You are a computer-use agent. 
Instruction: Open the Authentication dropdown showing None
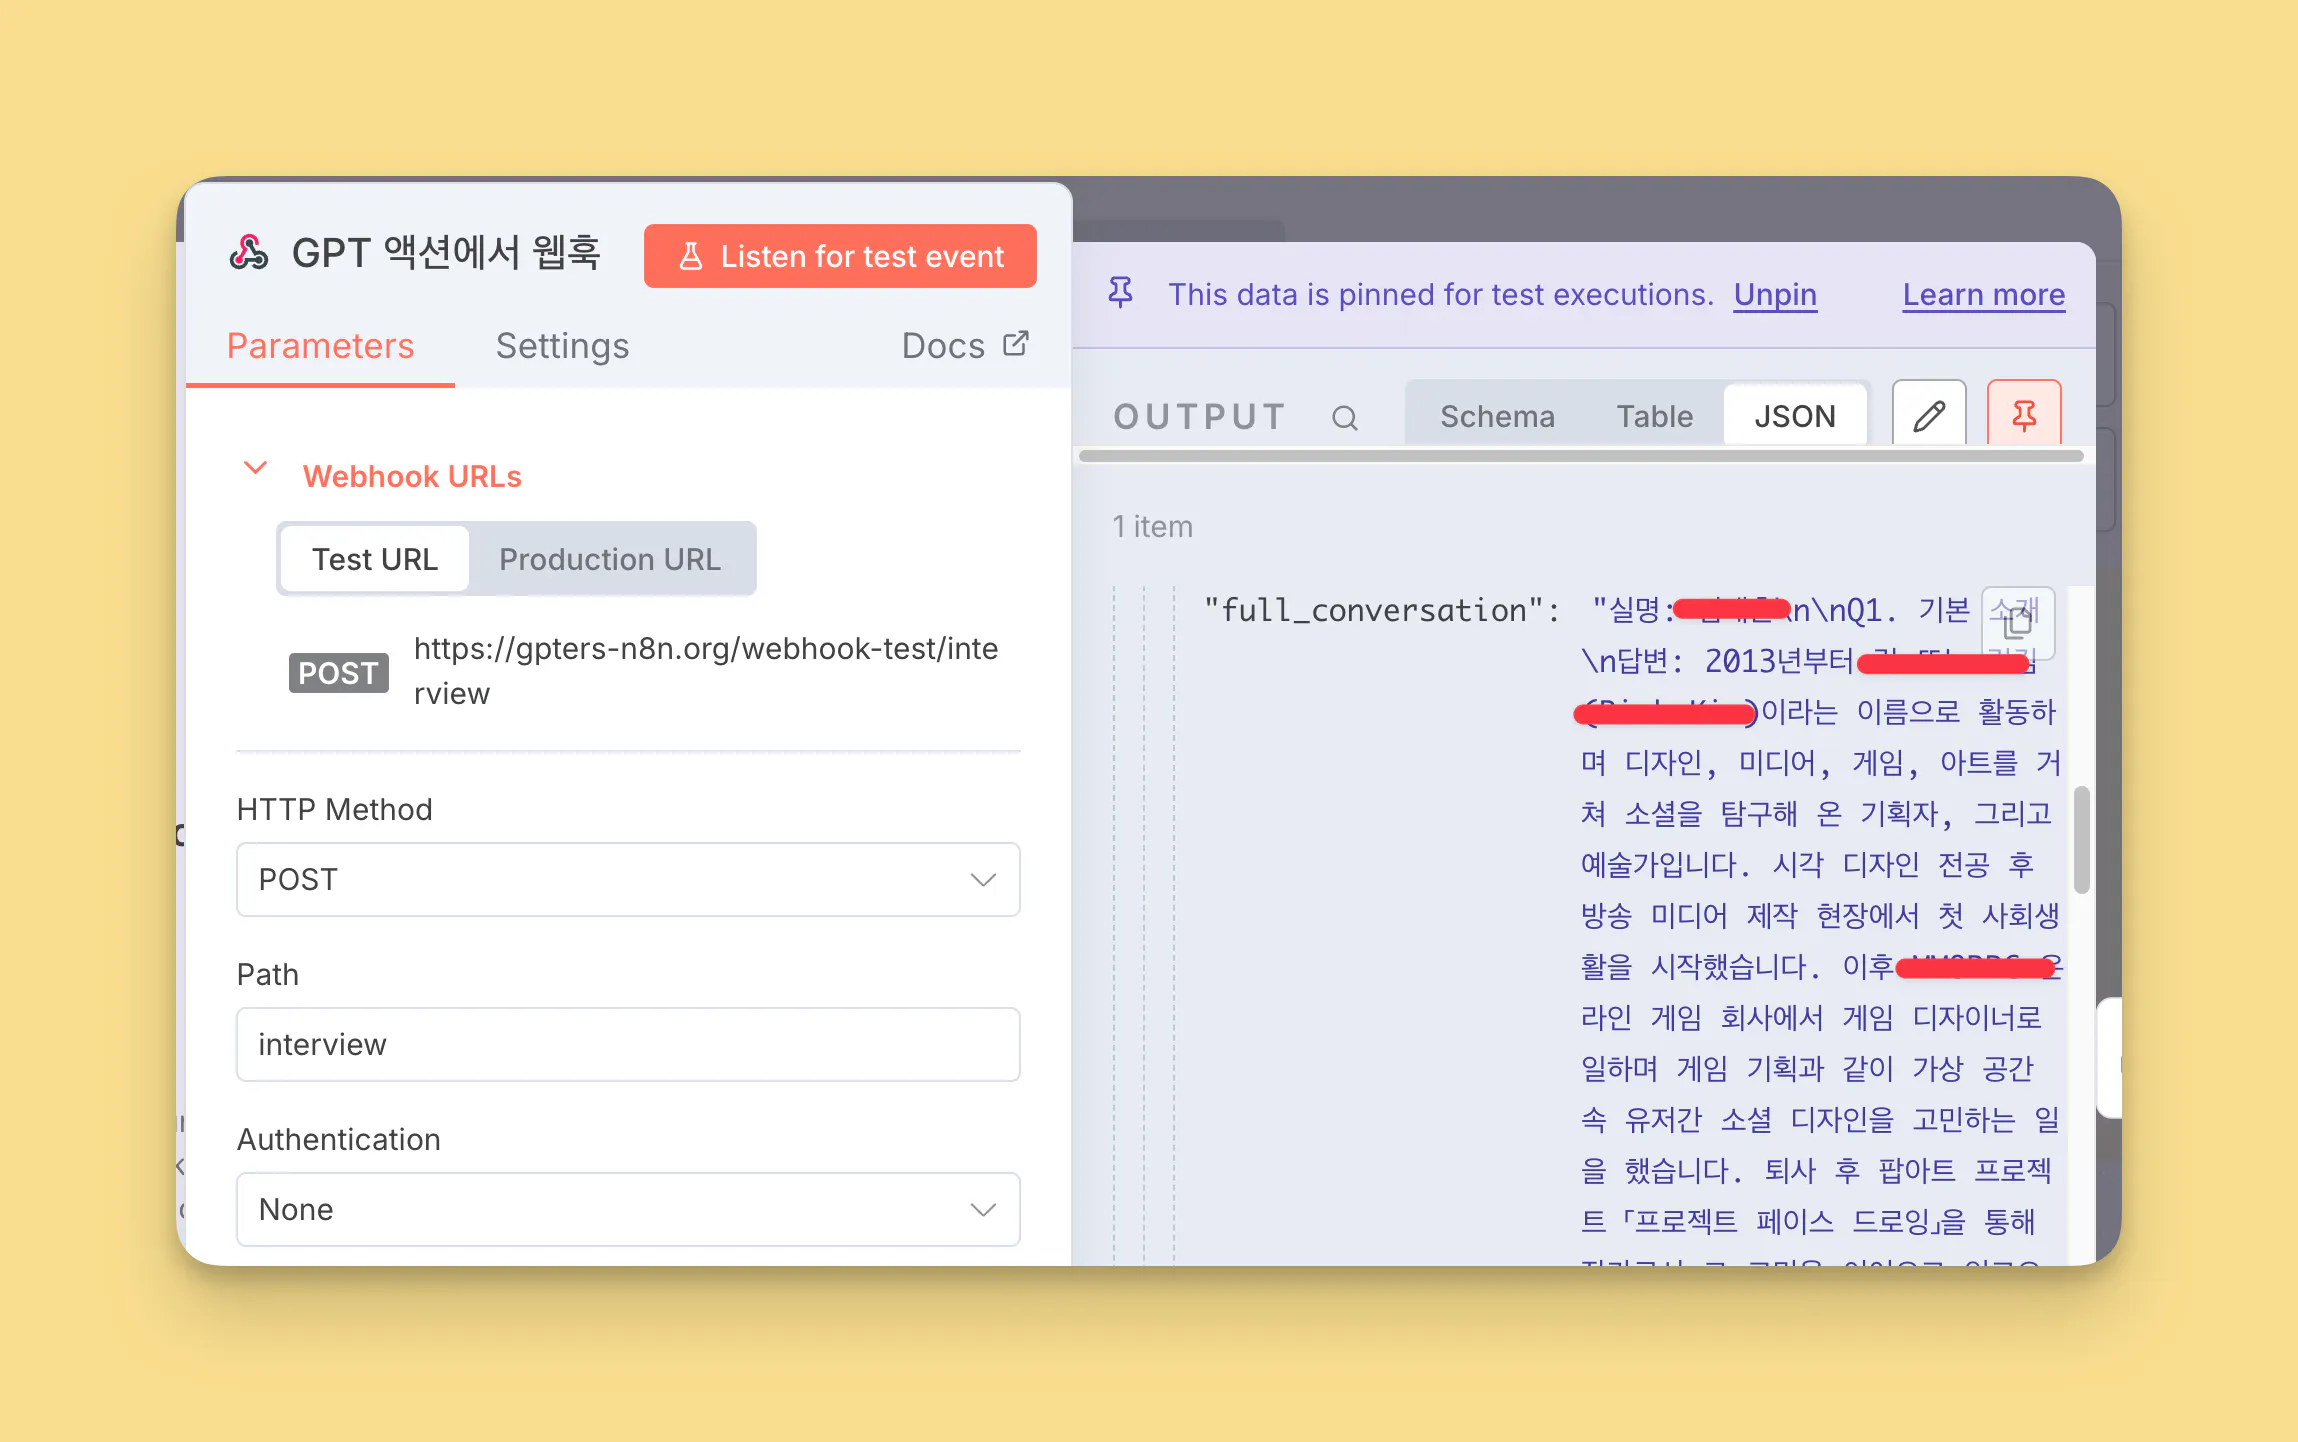[628, 1209]
